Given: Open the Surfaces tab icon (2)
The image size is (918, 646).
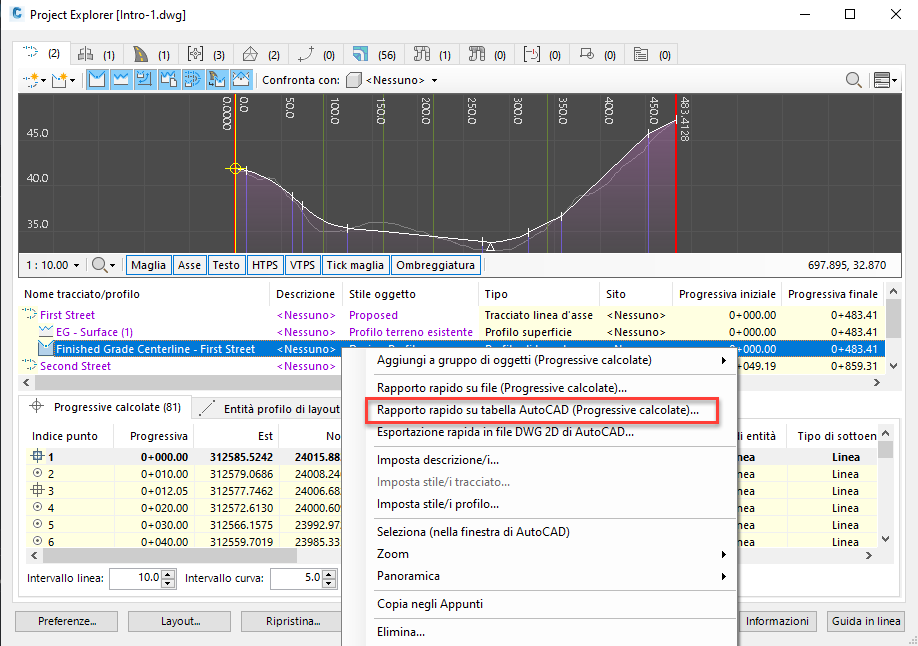Looking at the screenshot, I should (x=261, y=54).
